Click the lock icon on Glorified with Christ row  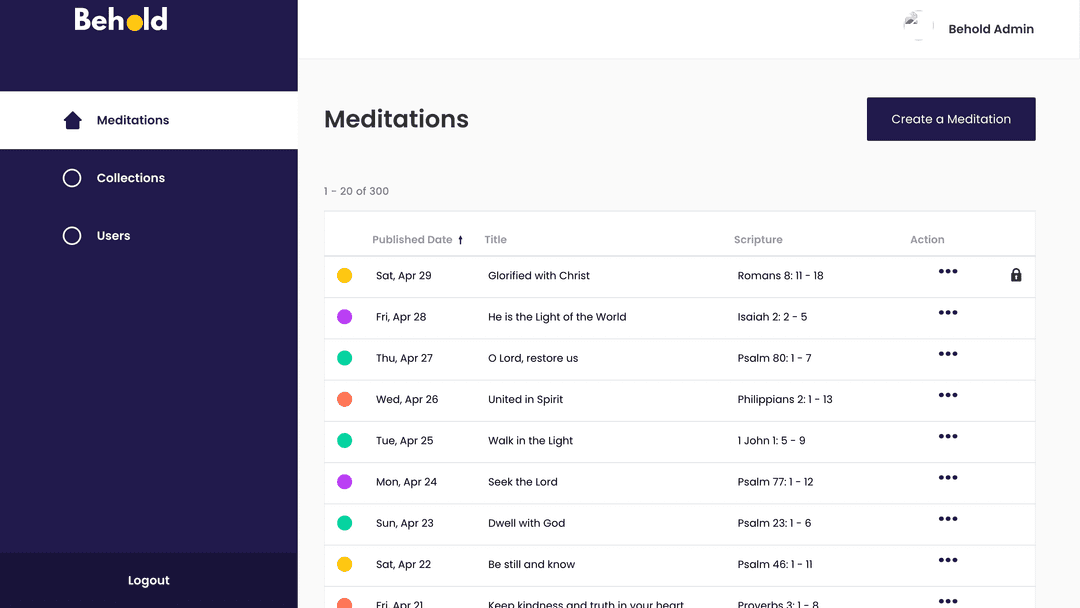(1016, 275)
